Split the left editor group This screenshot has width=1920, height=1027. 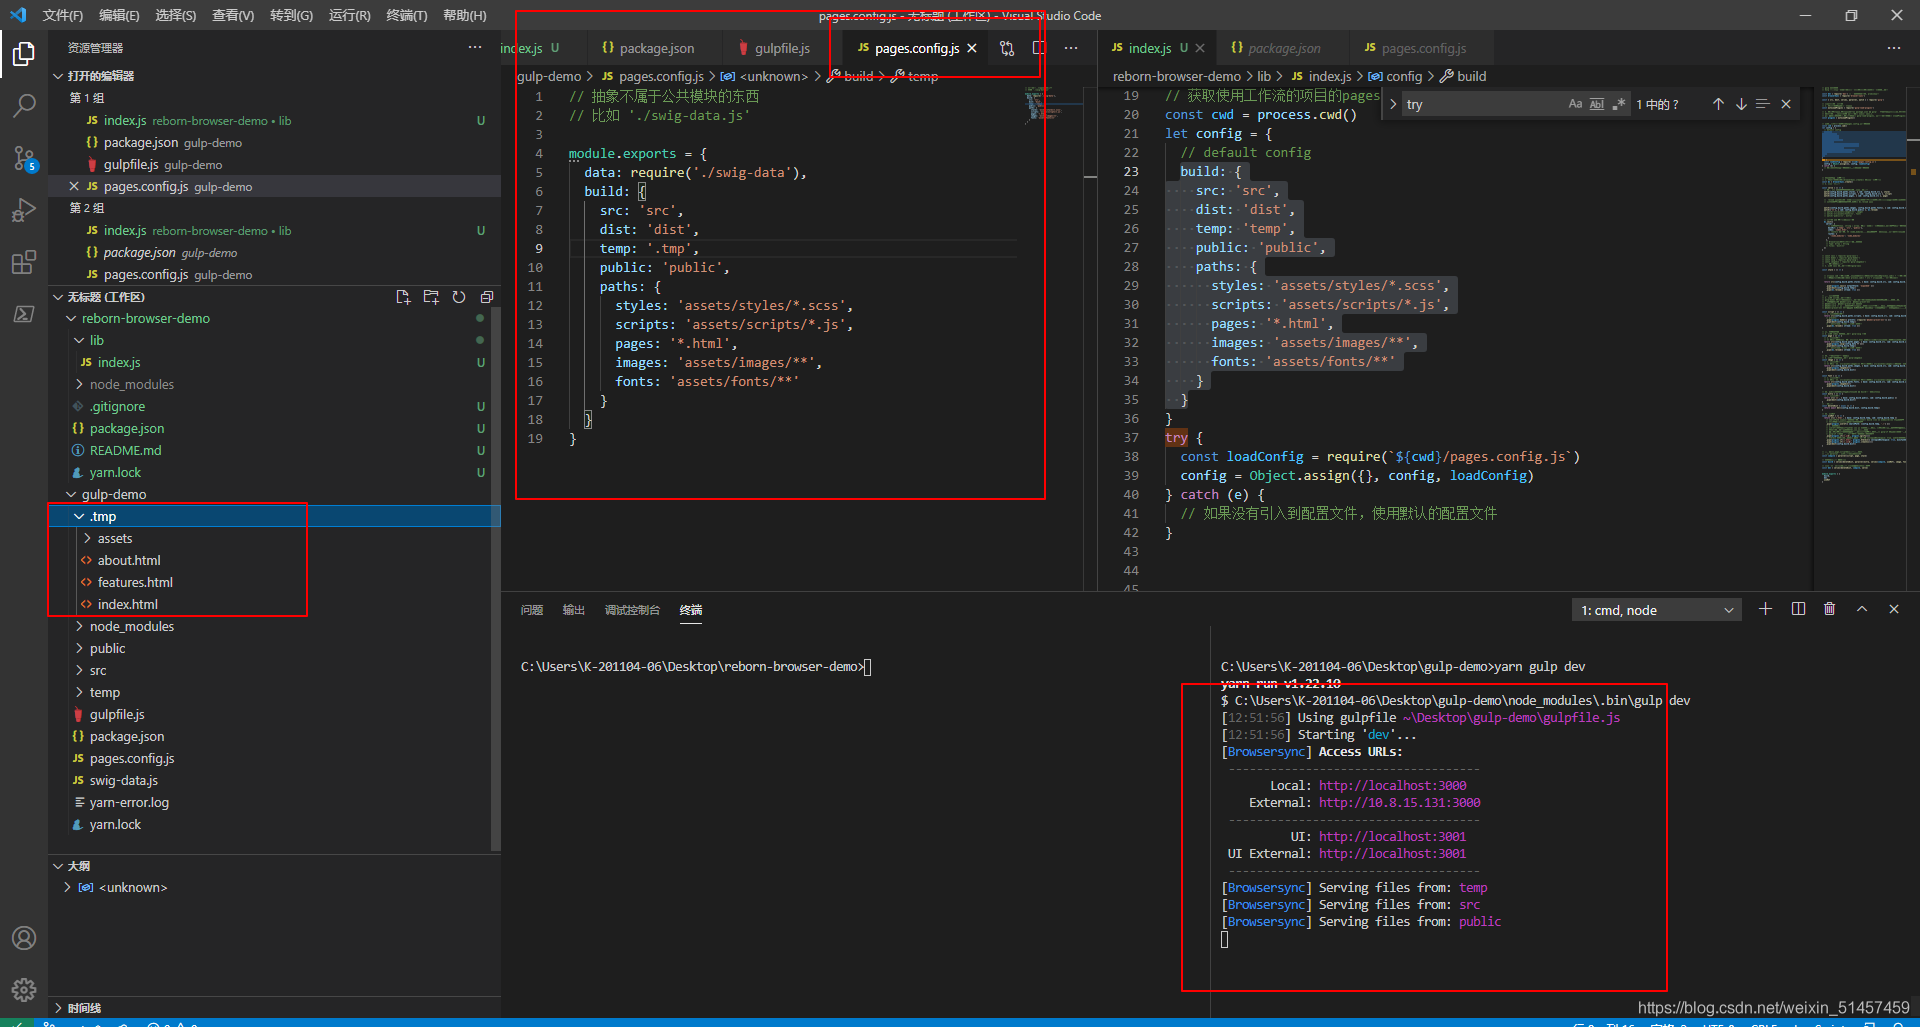pyautogui.click(x=1039, y=48)
